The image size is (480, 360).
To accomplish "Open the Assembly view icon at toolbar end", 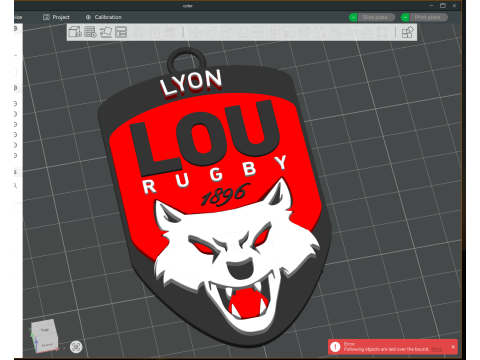I will tap(407, 32).
